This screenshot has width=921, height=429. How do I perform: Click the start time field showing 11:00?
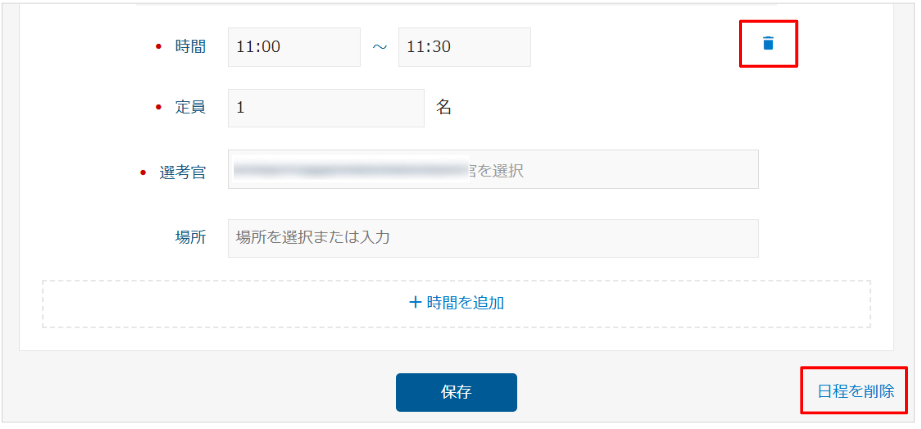pyautogui.click(x=293, y=47)
